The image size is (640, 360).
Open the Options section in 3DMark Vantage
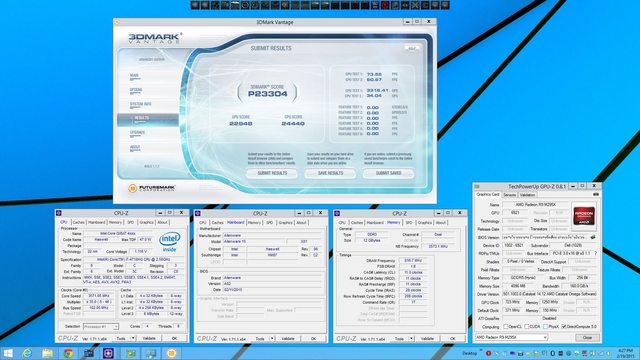click(136, 90)
